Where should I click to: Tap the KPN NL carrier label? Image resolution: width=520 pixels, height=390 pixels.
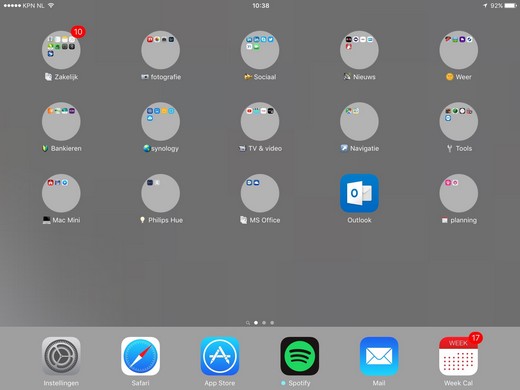click(33, 6)
